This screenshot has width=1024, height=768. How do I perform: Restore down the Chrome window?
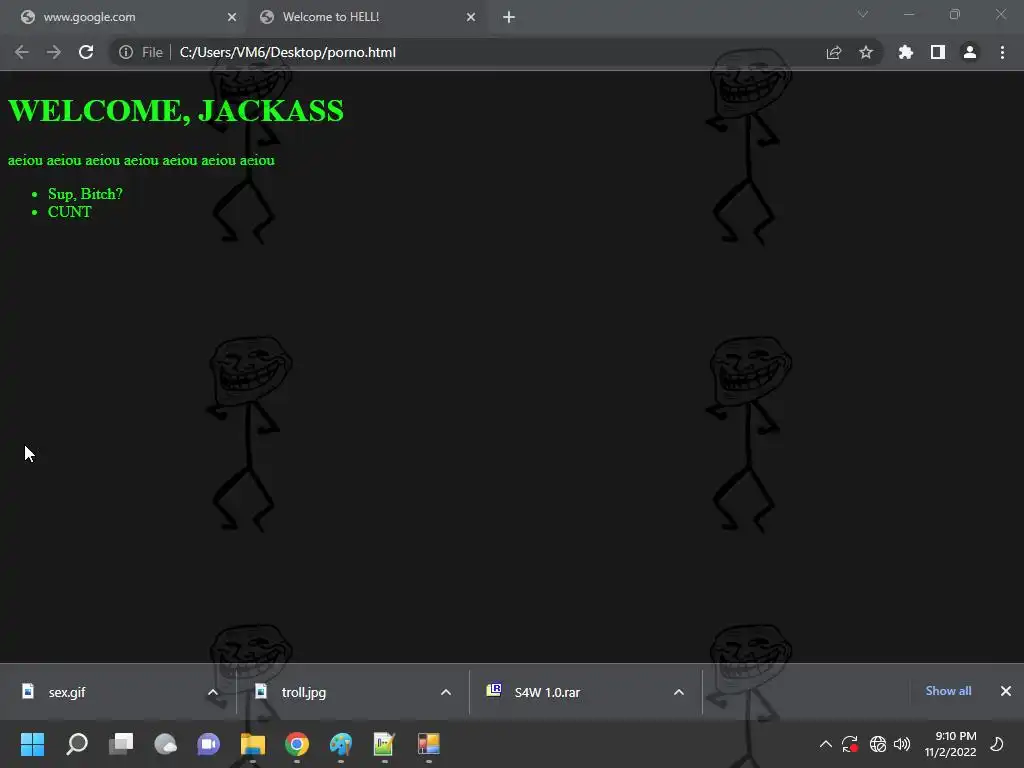click(x=955, y=14)
